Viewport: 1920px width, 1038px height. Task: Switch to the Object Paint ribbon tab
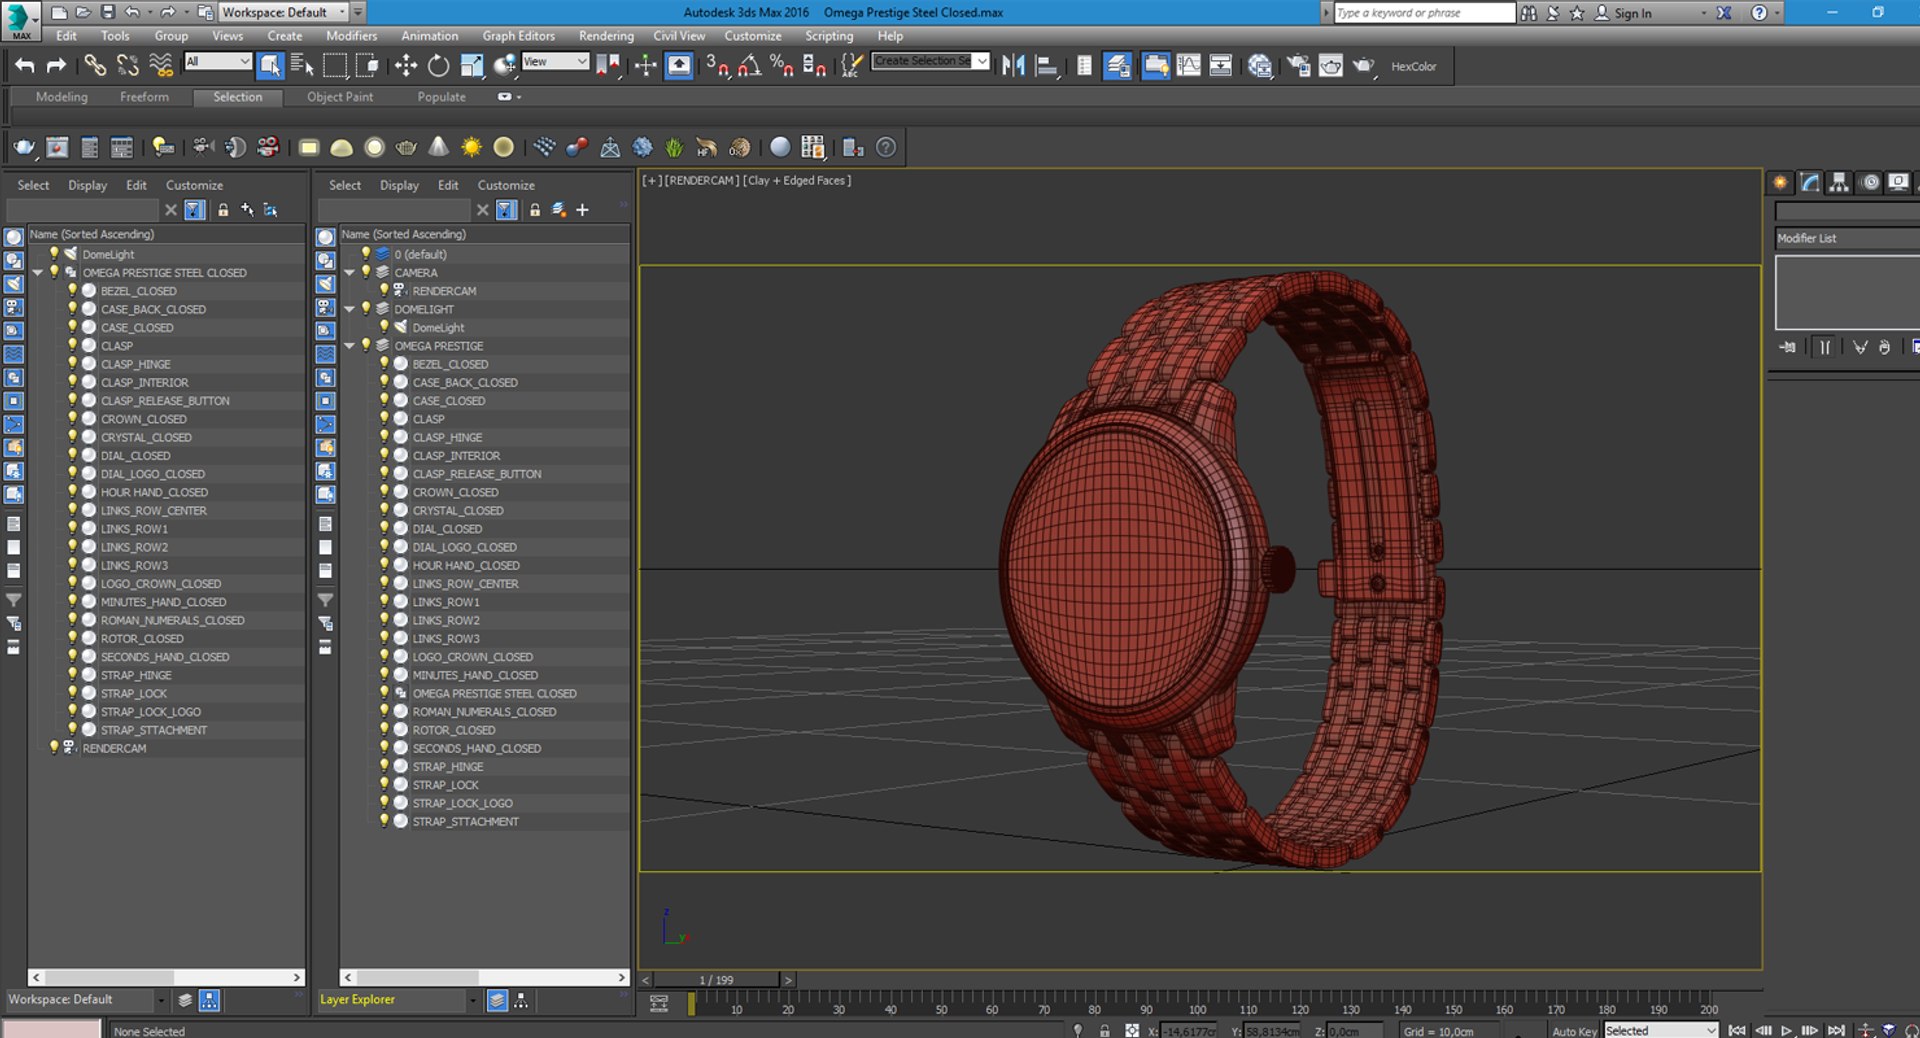(x=339, y=97)
